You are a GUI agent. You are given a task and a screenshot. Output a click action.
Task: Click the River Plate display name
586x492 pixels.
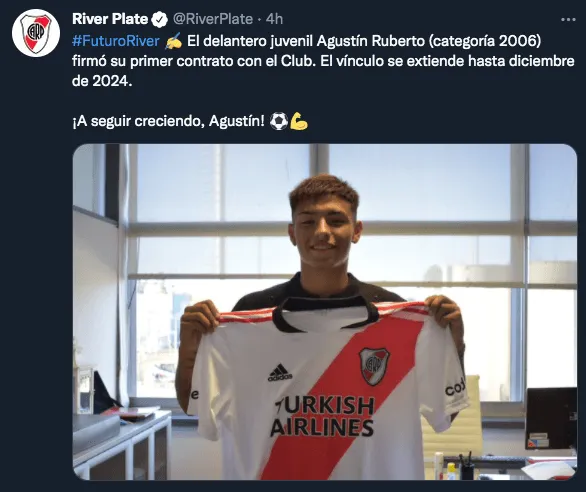pos(110,19)
